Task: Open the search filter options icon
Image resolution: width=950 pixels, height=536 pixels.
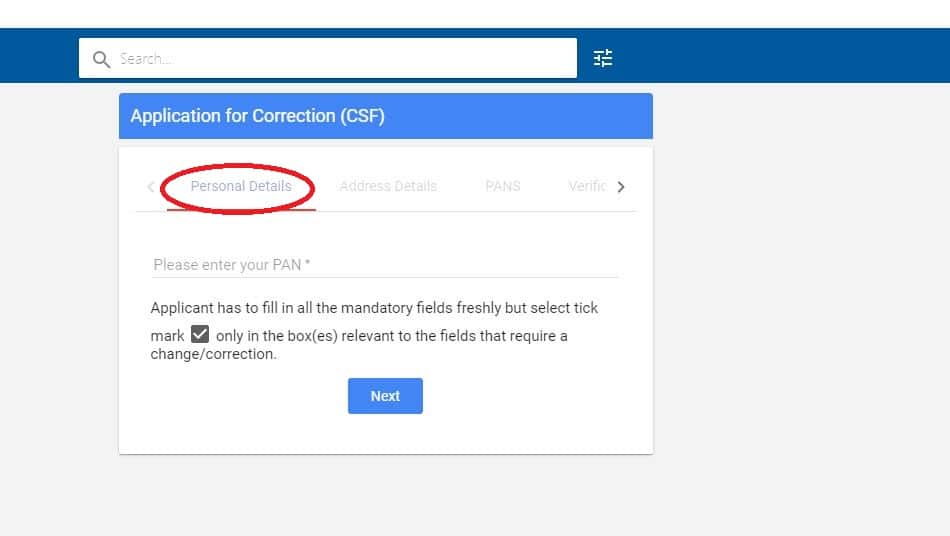Action: point(603,58)
